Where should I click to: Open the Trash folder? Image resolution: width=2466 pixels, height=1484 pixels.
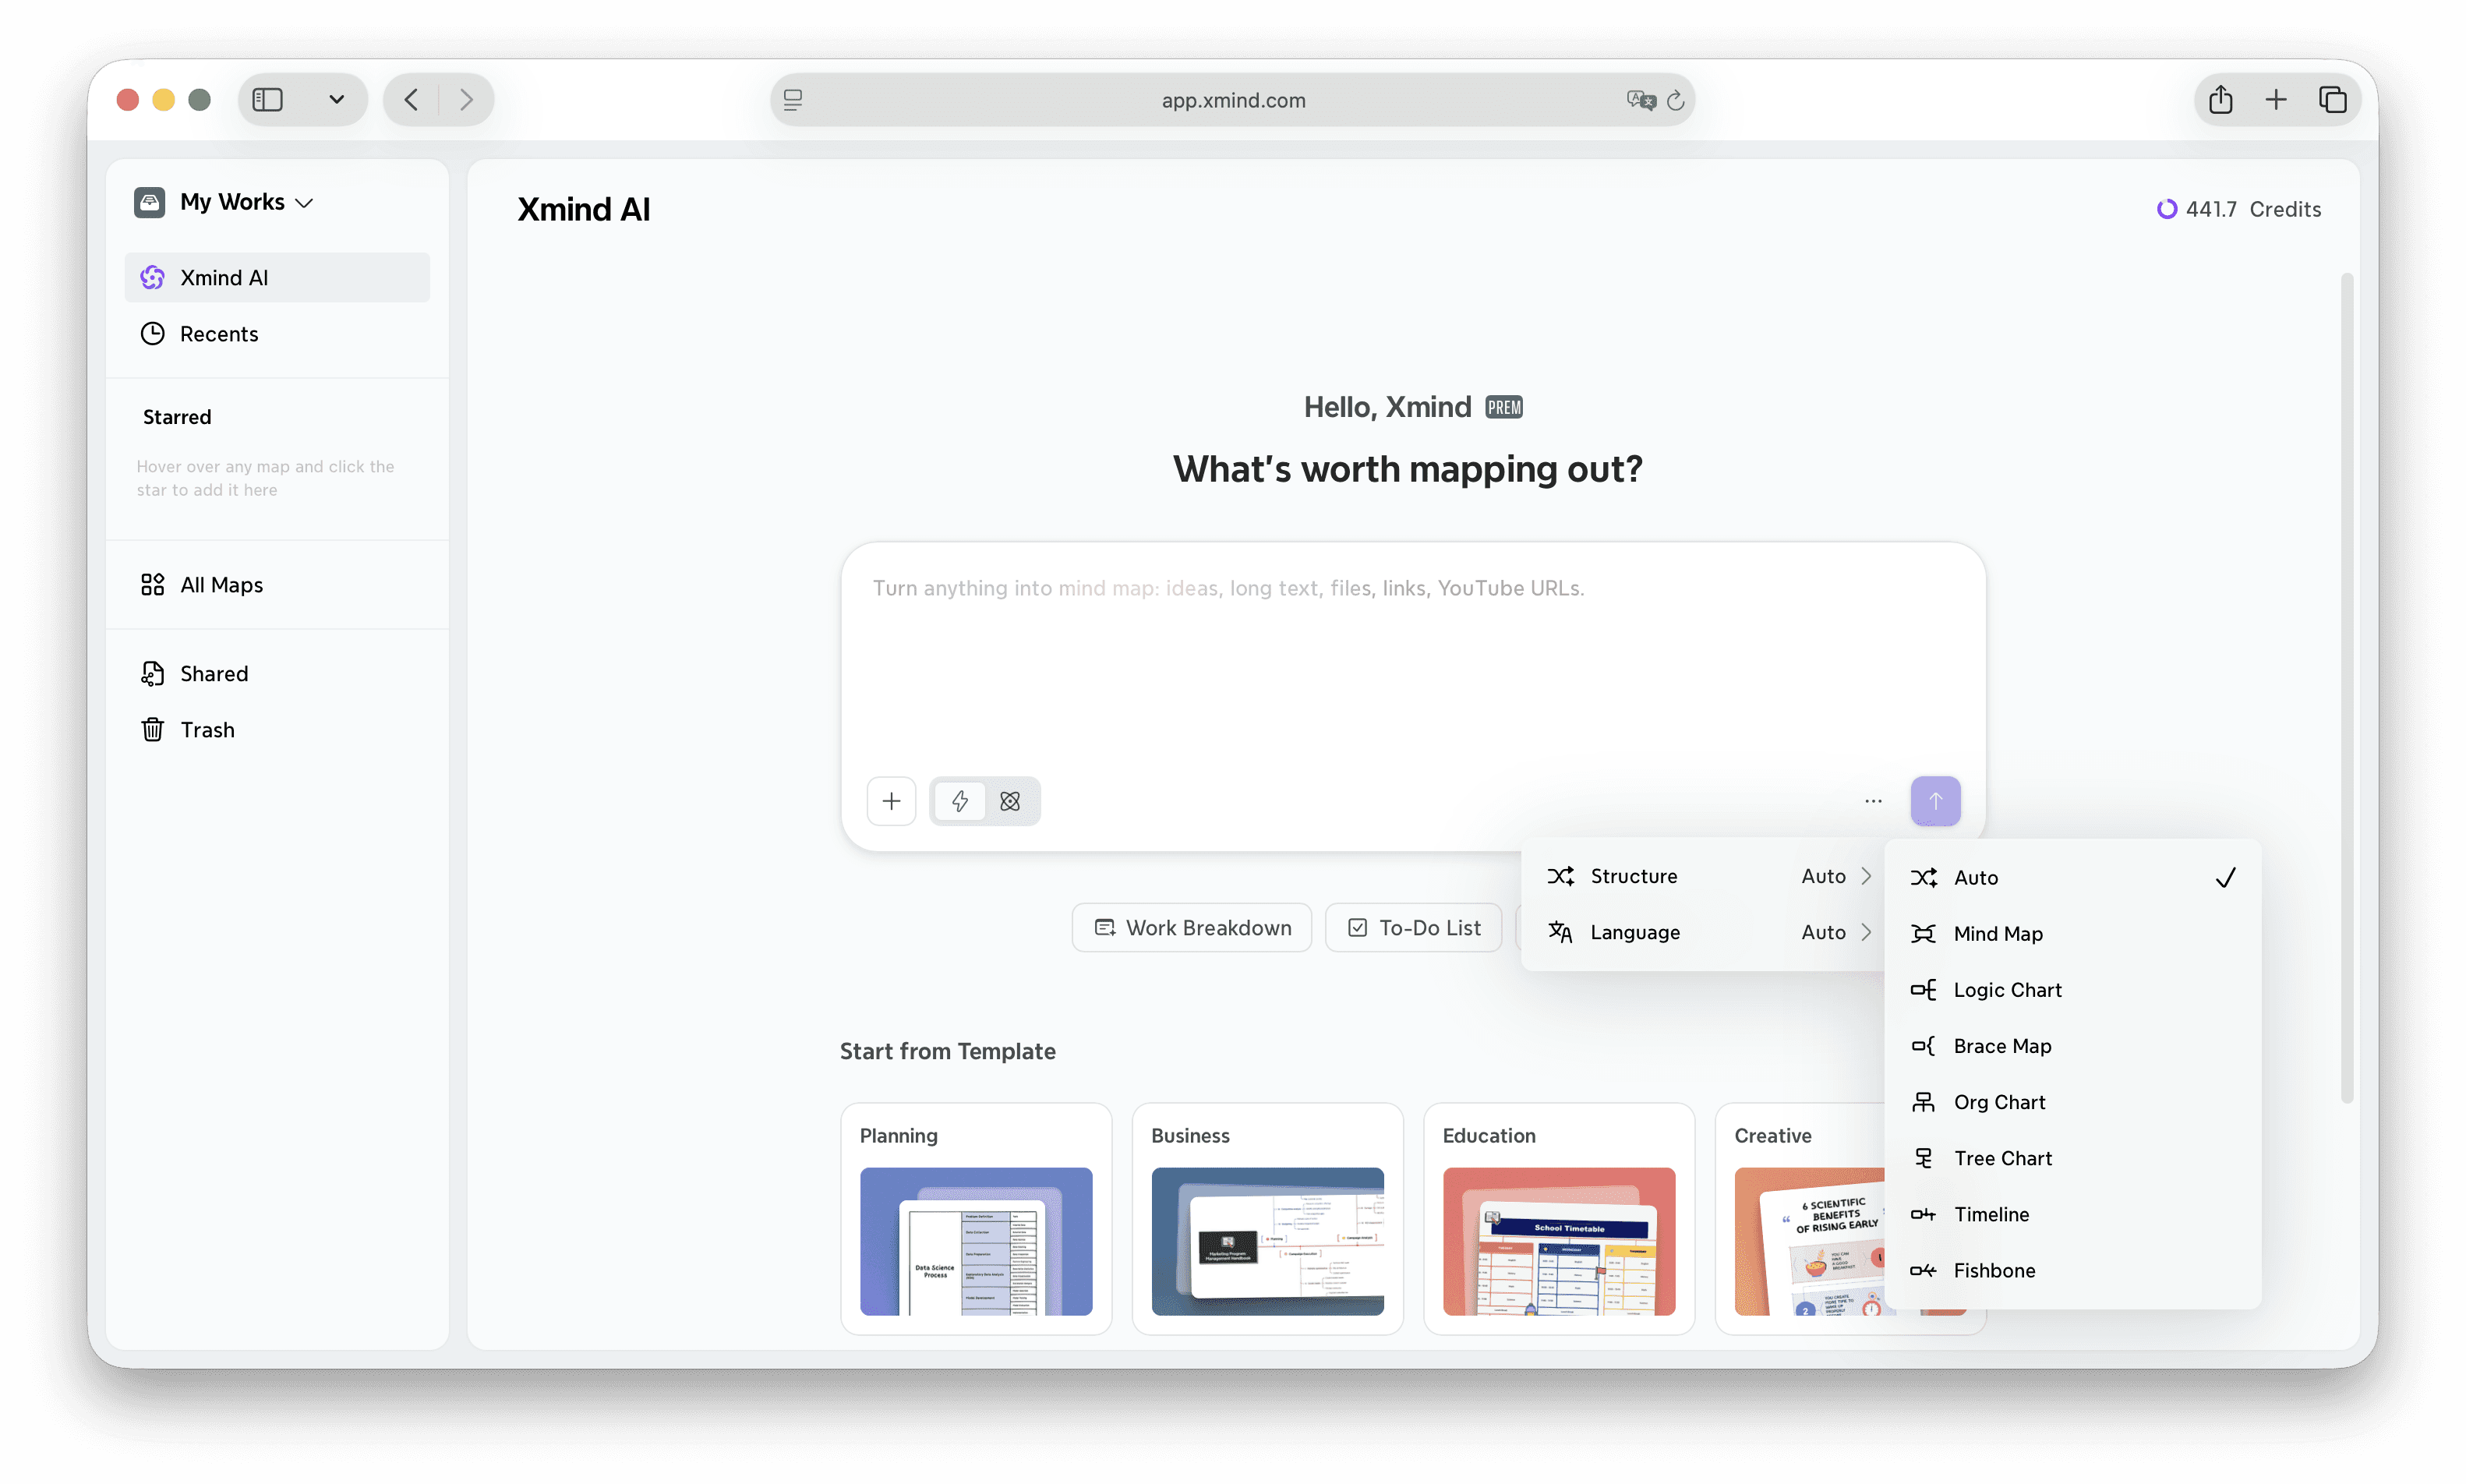[277, 729]
